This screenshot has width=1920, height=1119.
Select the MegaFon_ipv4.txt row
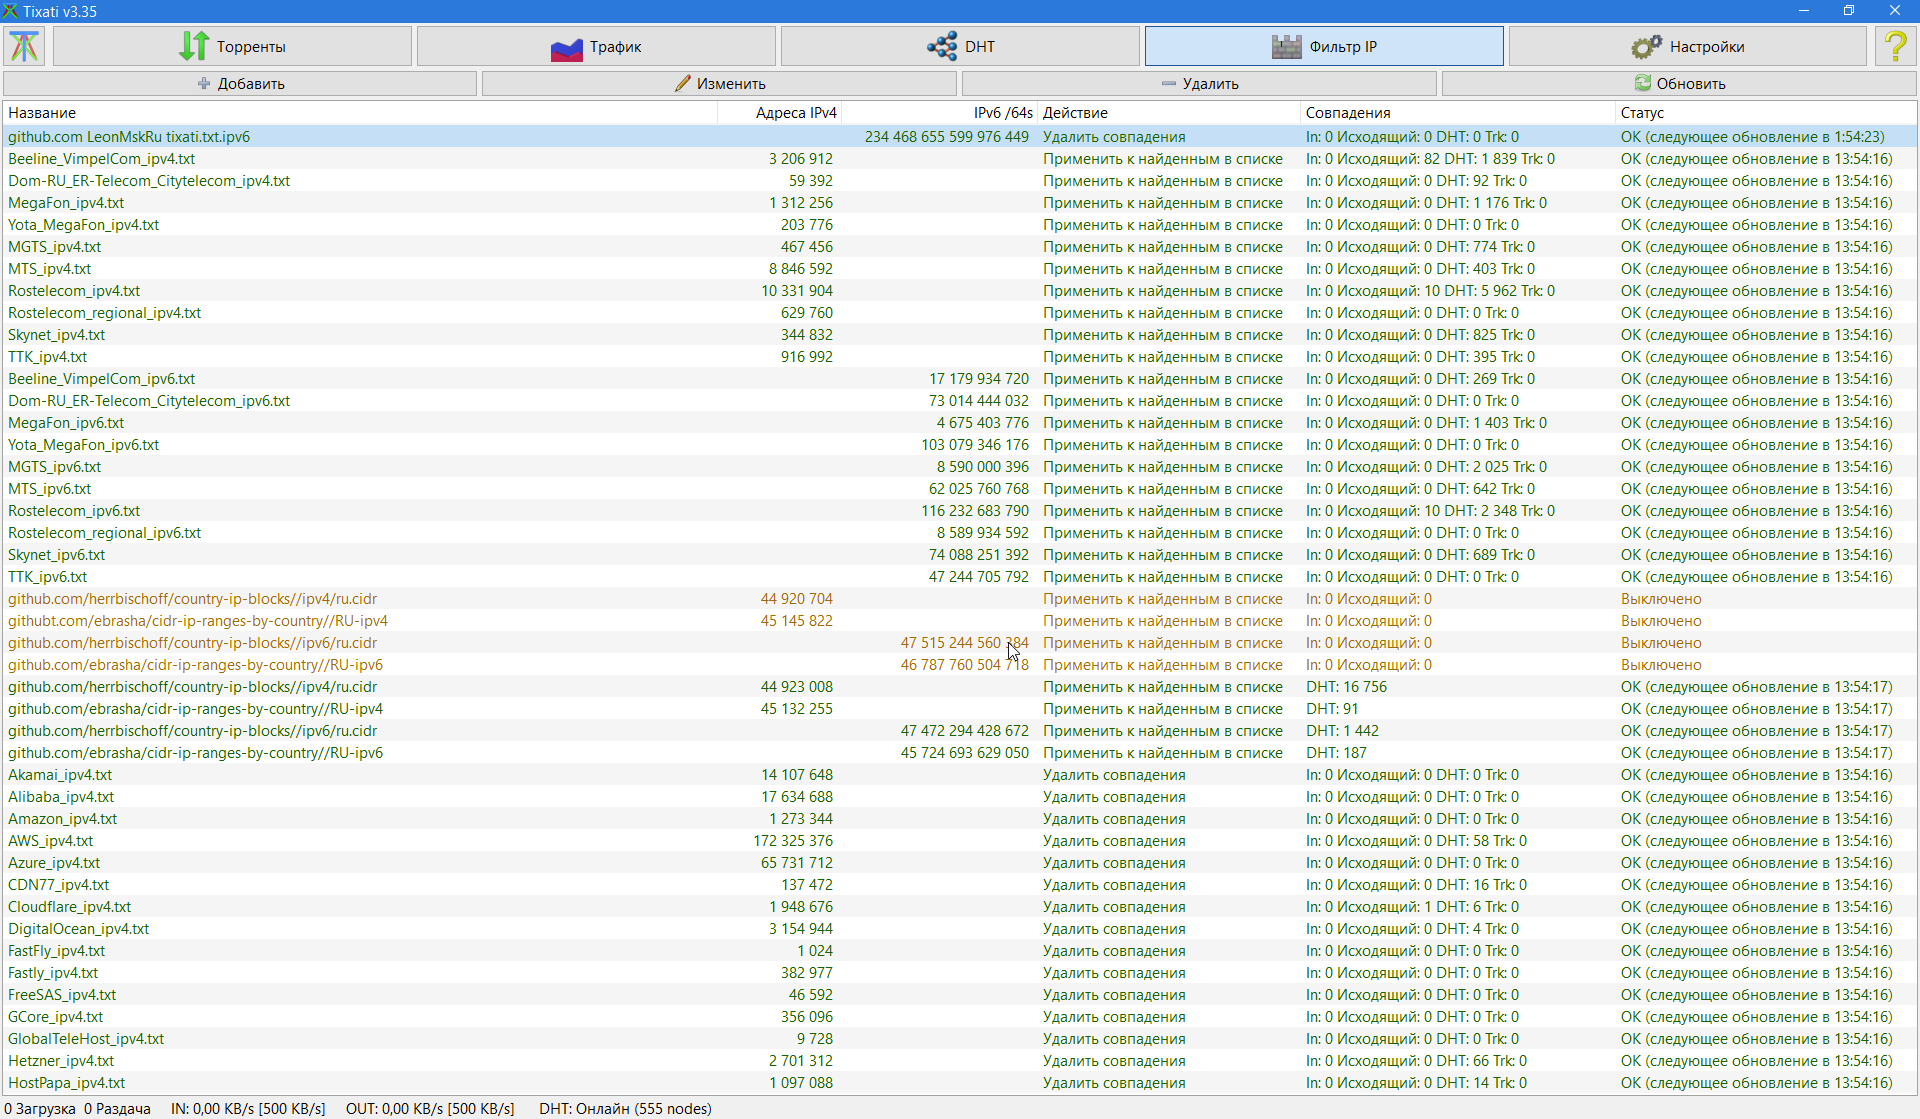point(960,203)
